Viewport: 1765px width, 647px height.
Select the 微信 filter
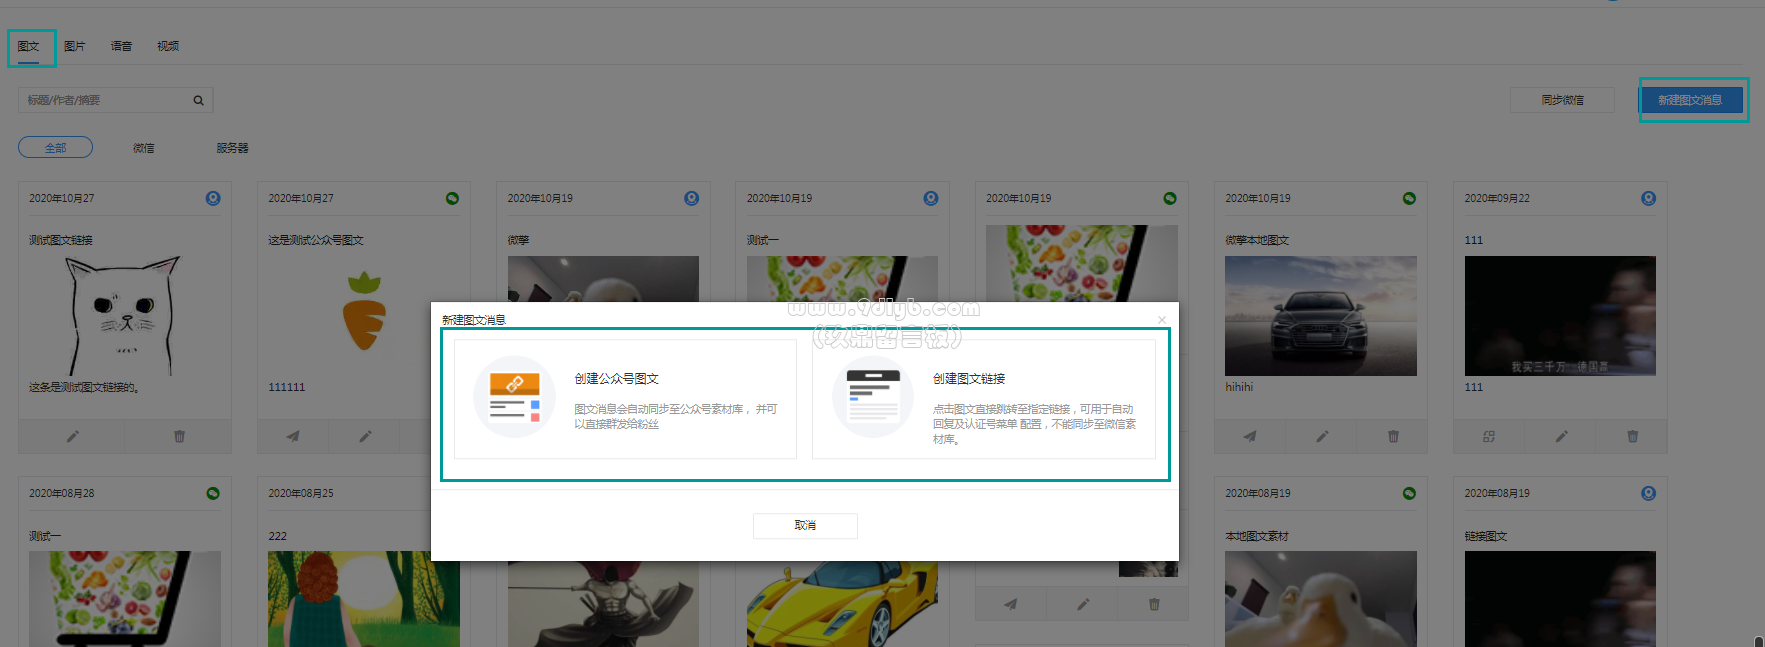point(144,148)
